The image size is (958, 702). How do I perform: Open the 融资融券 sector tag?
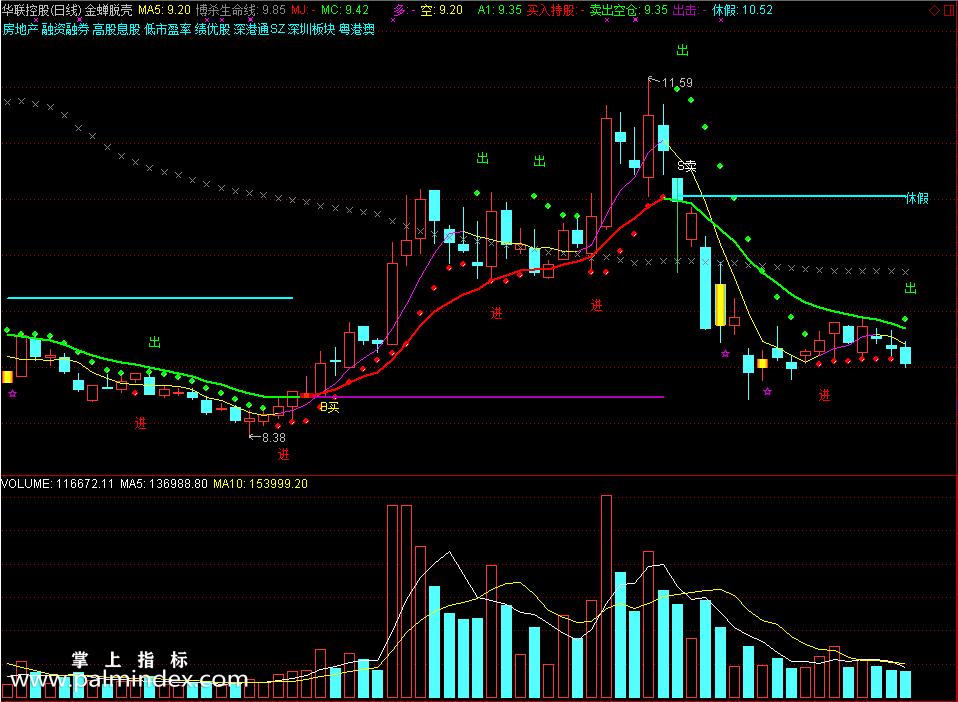[x=65, y=29]
